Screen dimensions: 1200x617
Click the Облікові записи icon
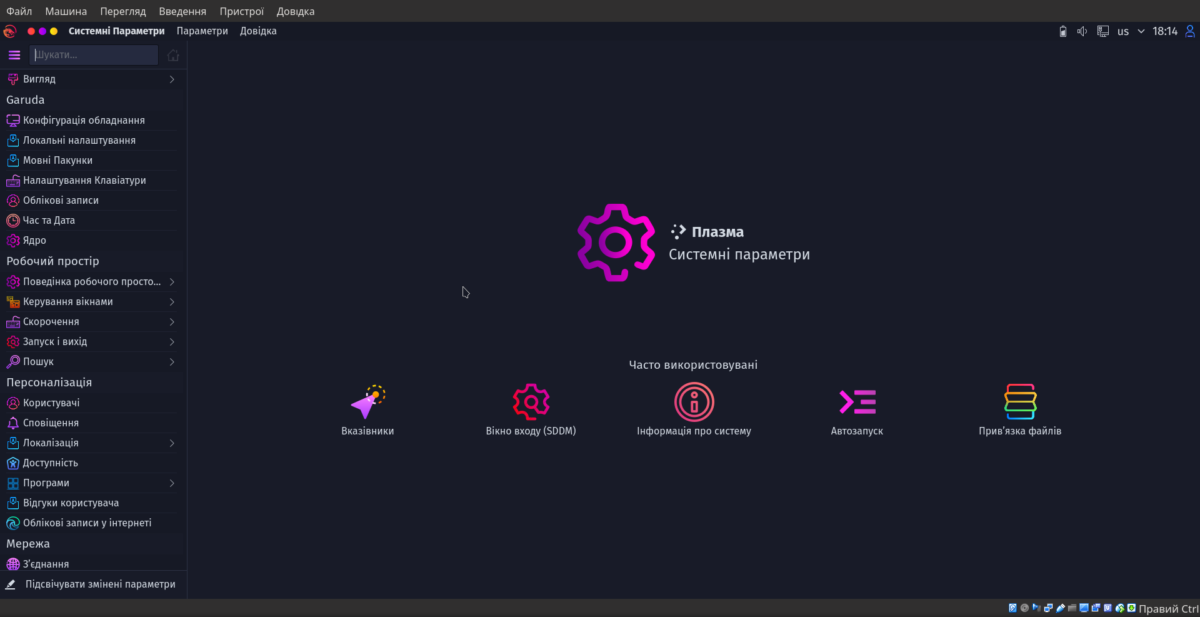(13, 200)
